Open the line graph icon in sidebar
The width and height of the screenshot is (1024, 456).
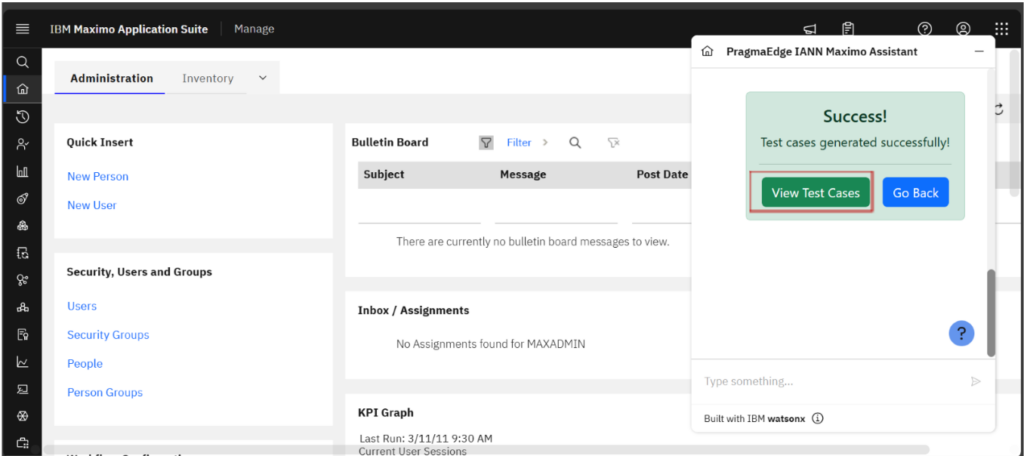tap(22, 361)
